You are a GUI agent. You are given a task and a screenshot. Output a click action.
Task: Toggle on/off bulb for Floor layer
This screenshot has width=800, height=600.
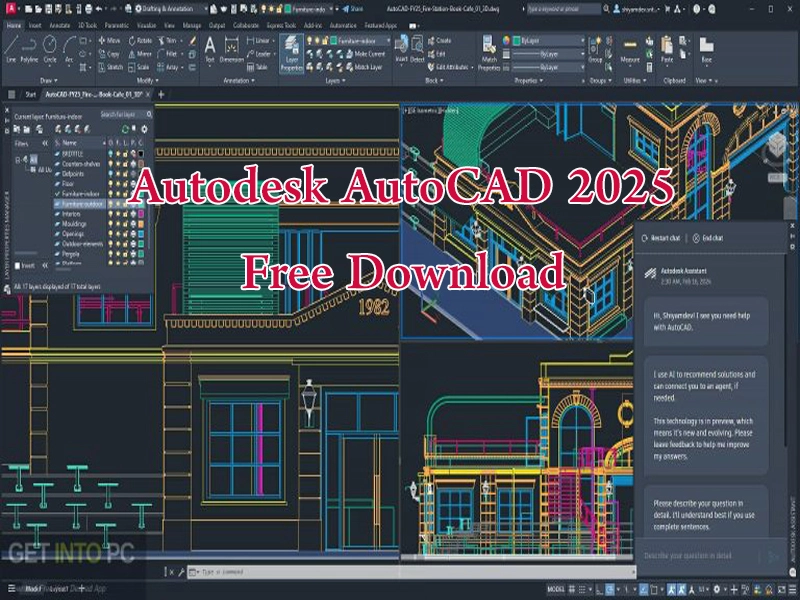[111, 184]
